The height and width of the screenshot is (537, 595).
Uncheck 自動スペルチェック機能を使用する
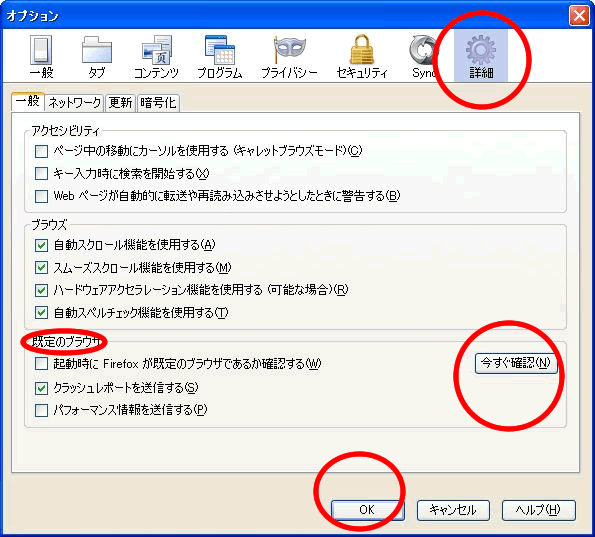(x=41, y=313)
